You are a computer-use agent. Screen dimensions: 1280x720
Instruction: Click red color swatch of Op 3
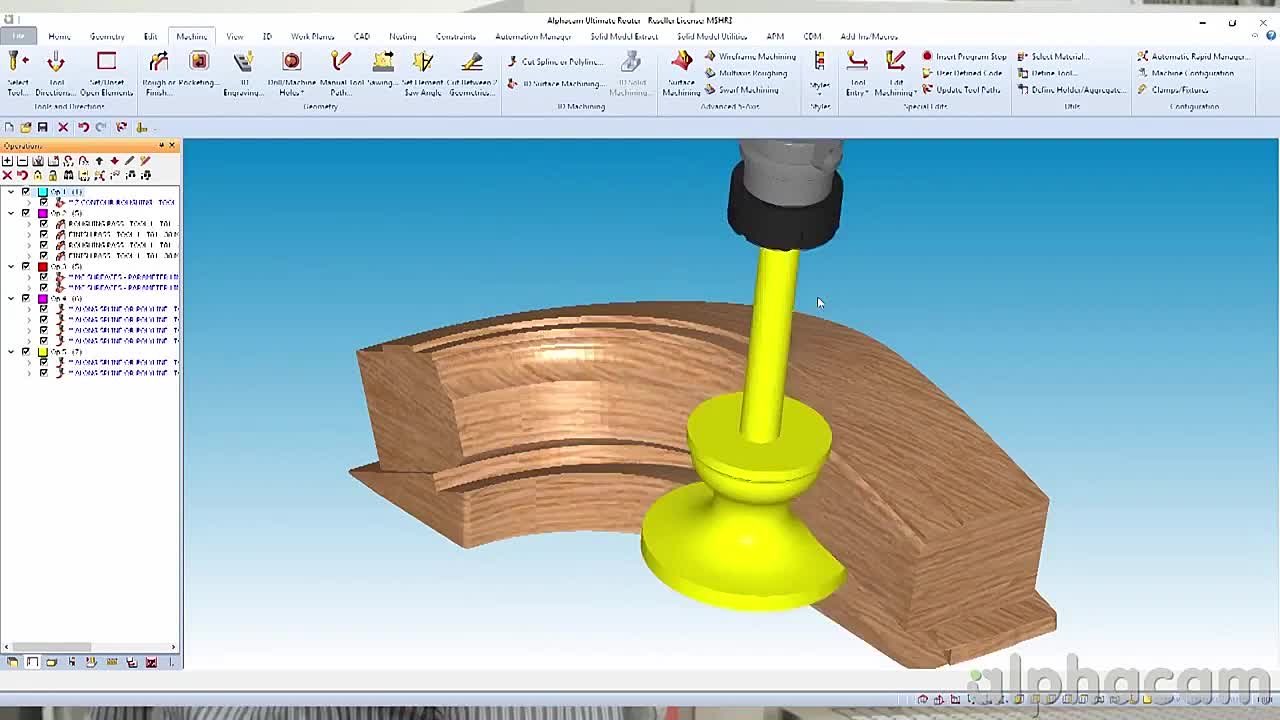43,266
